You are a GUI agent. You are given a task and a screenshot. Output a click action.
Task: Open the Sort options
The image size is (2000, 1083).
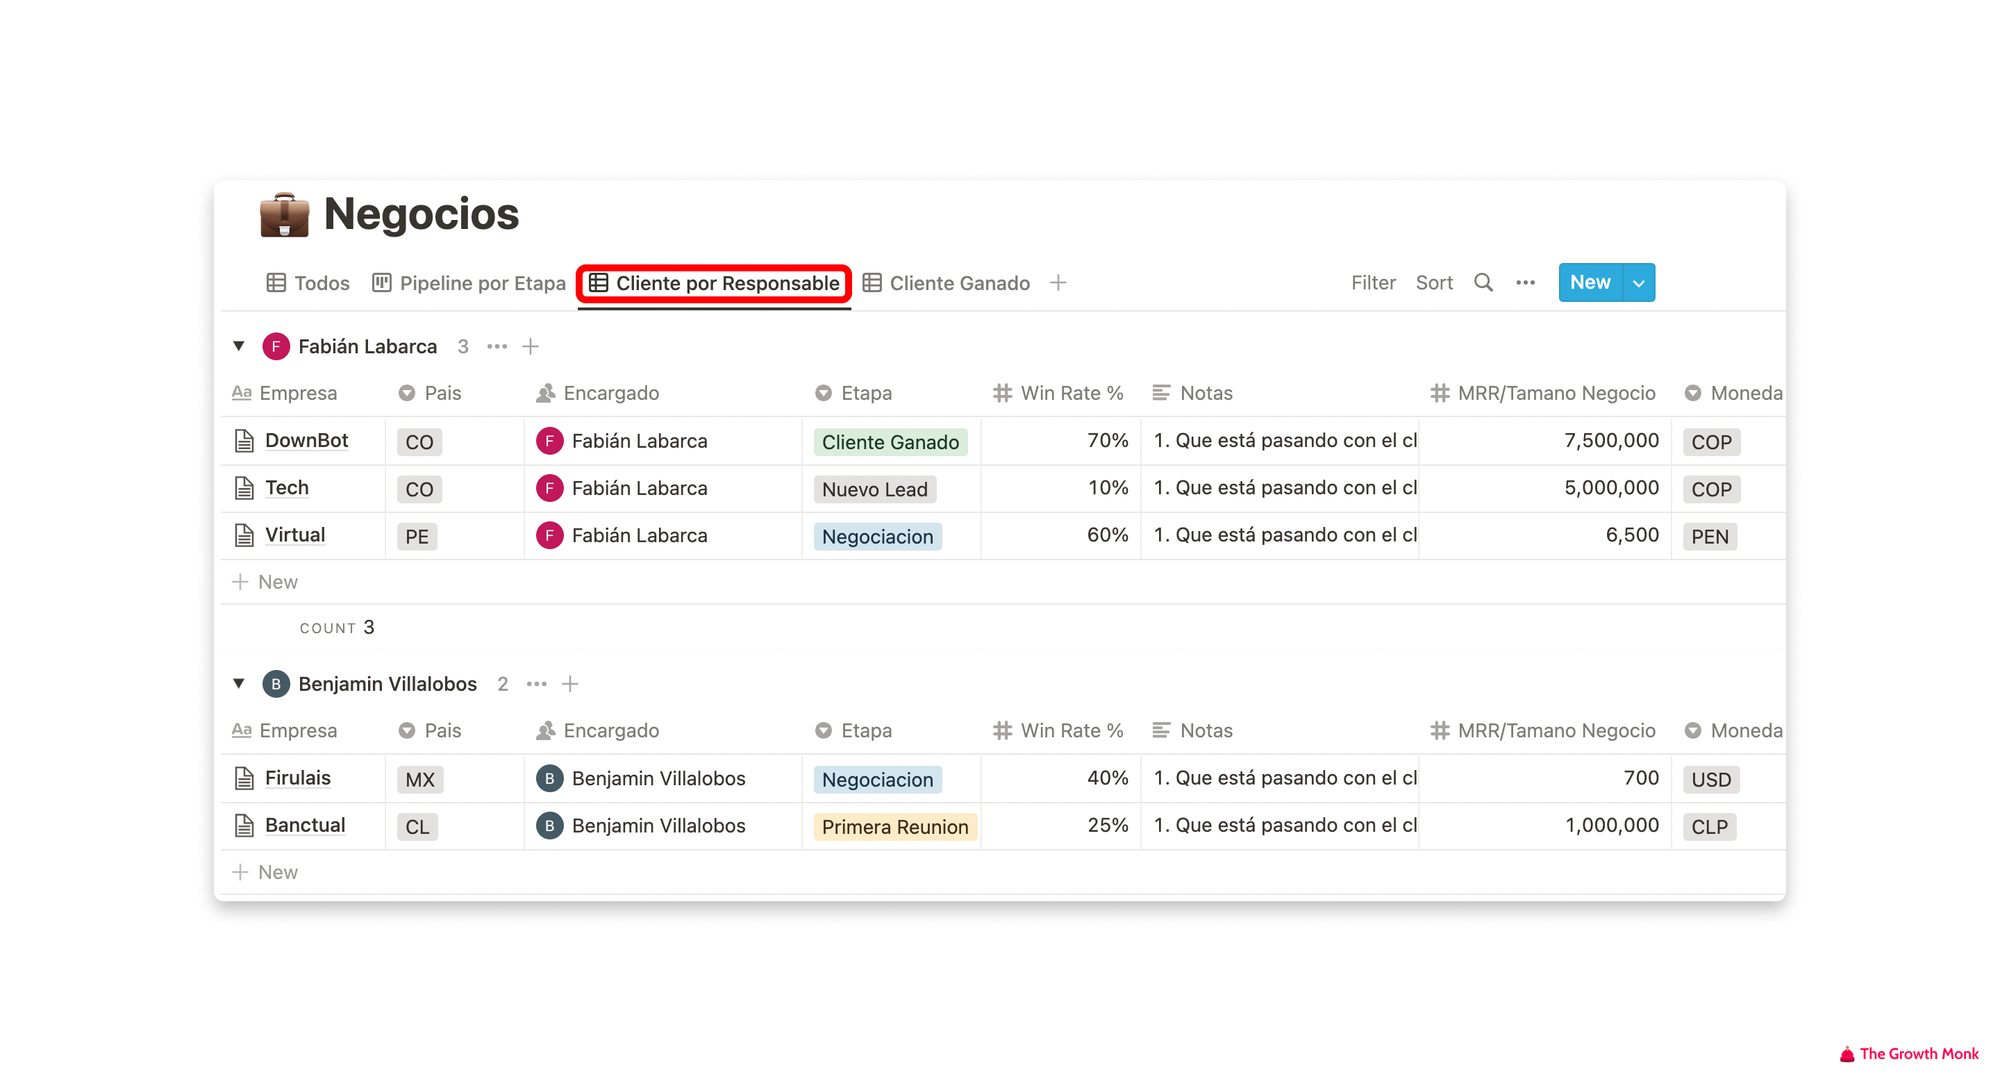click(x=1434, y=283)
